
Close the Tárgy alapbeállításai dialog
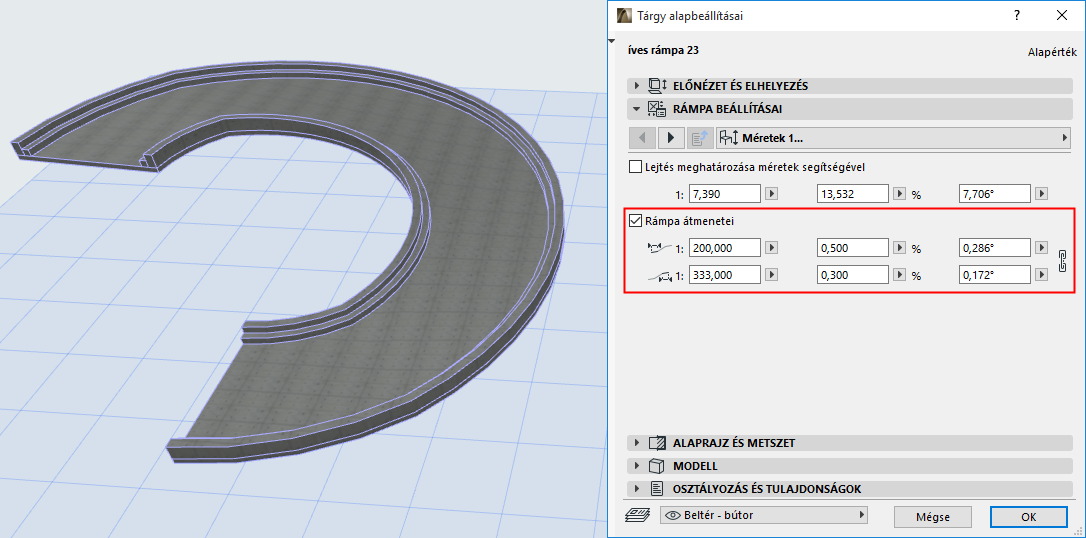[x=1061, y=15]
